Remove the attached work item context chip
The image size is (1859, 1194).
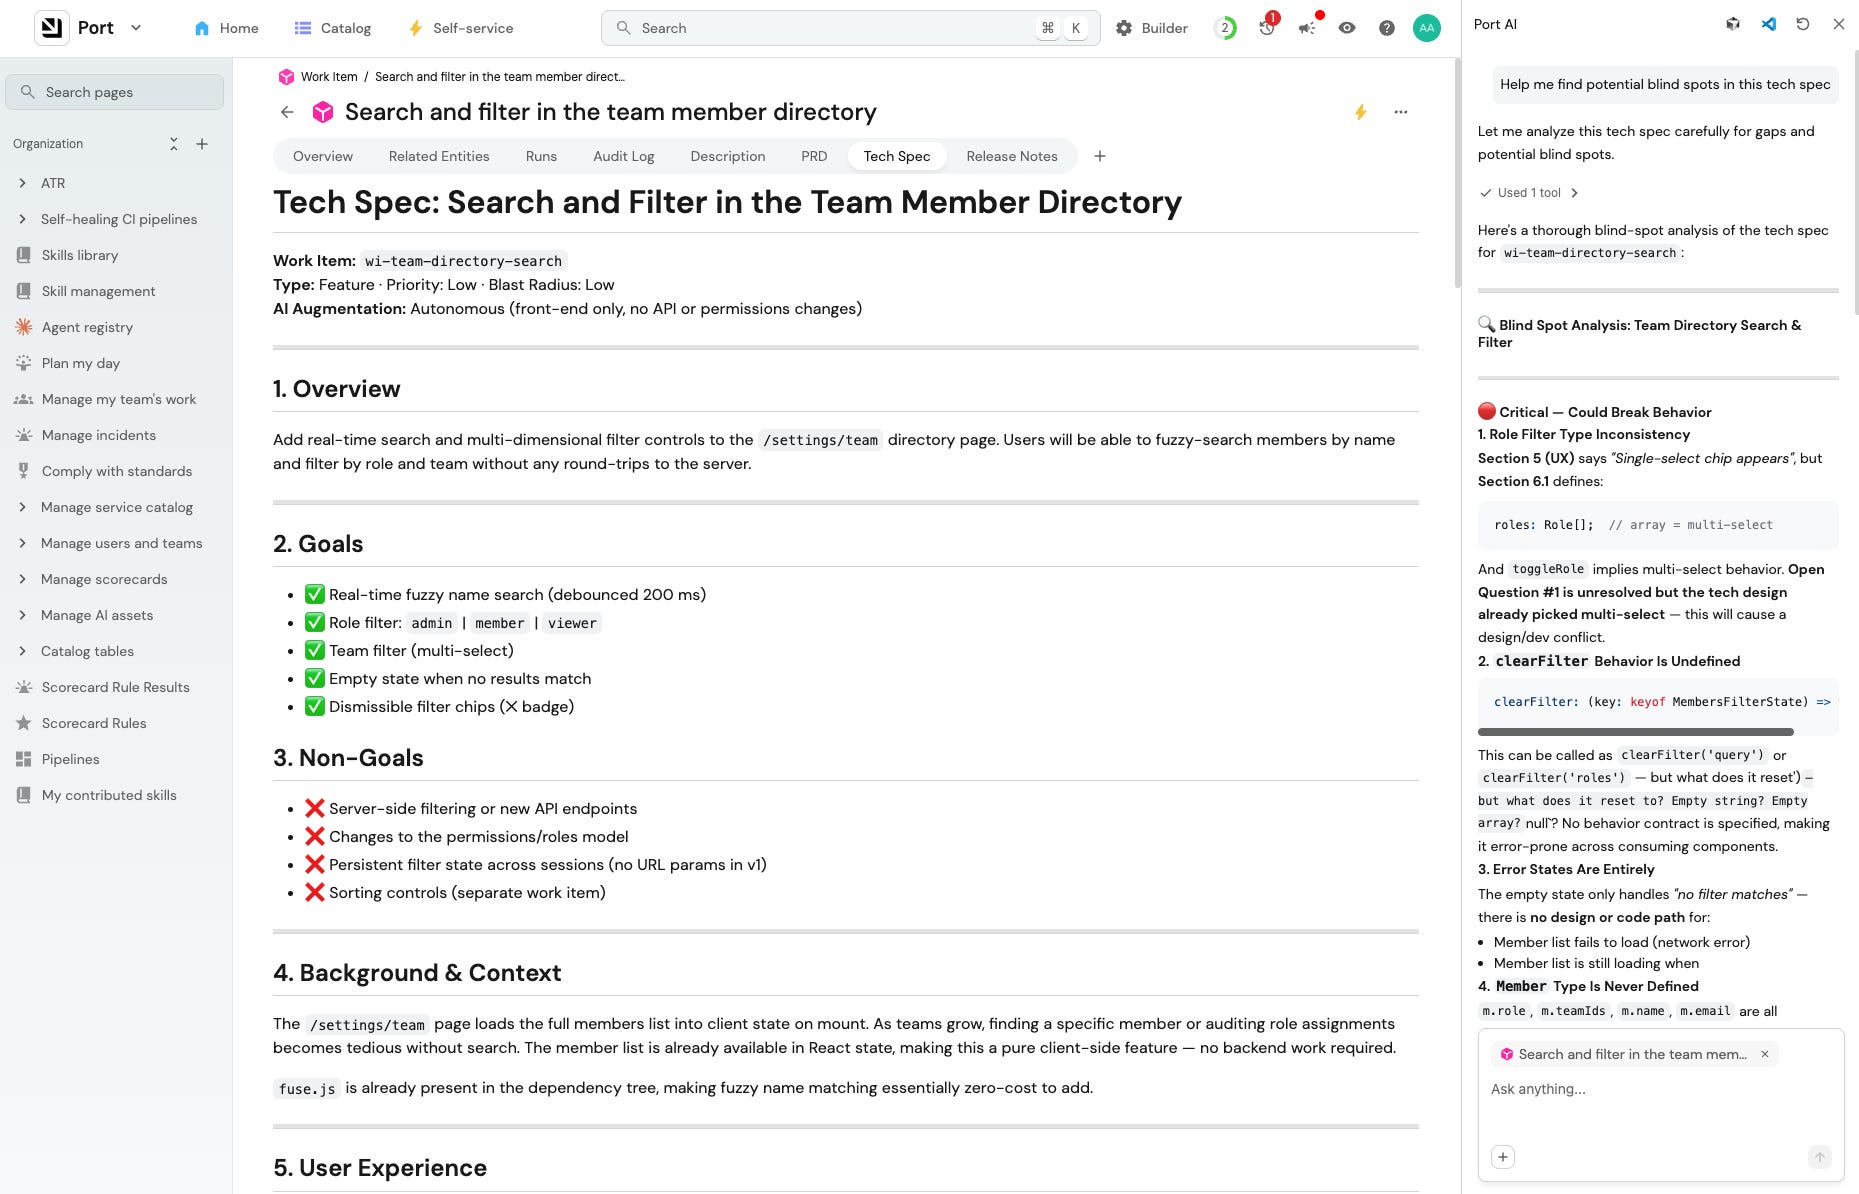click(1765, 1054)
